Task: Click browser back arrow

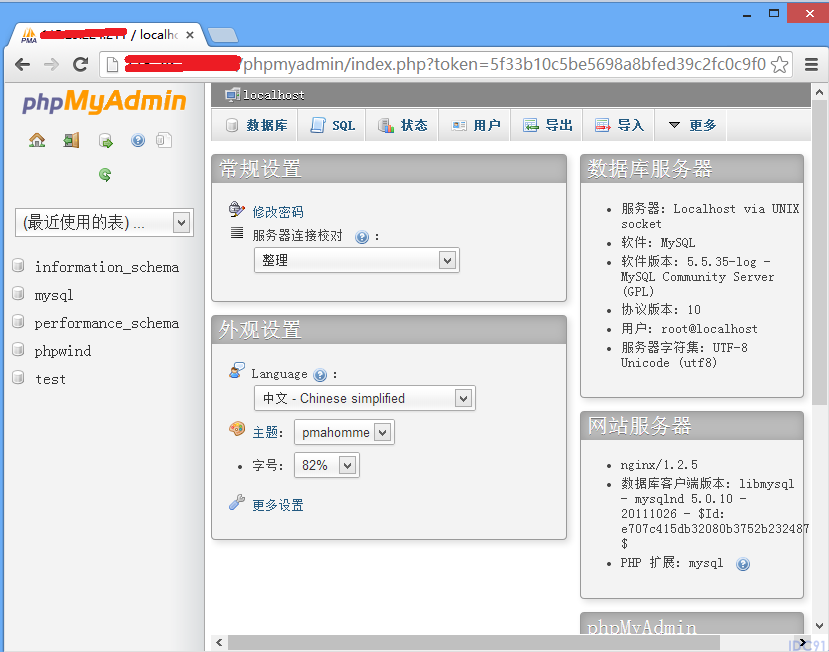Action: pyautogui.click(x=22, y=65)
